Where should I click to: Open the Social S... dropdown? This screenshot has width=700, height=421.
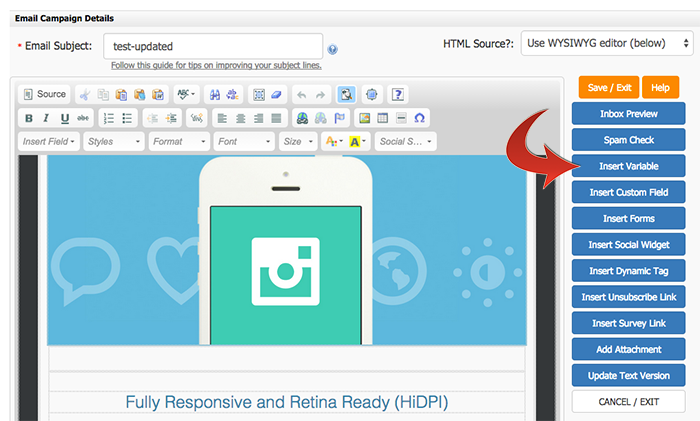[x=405, y=142]
